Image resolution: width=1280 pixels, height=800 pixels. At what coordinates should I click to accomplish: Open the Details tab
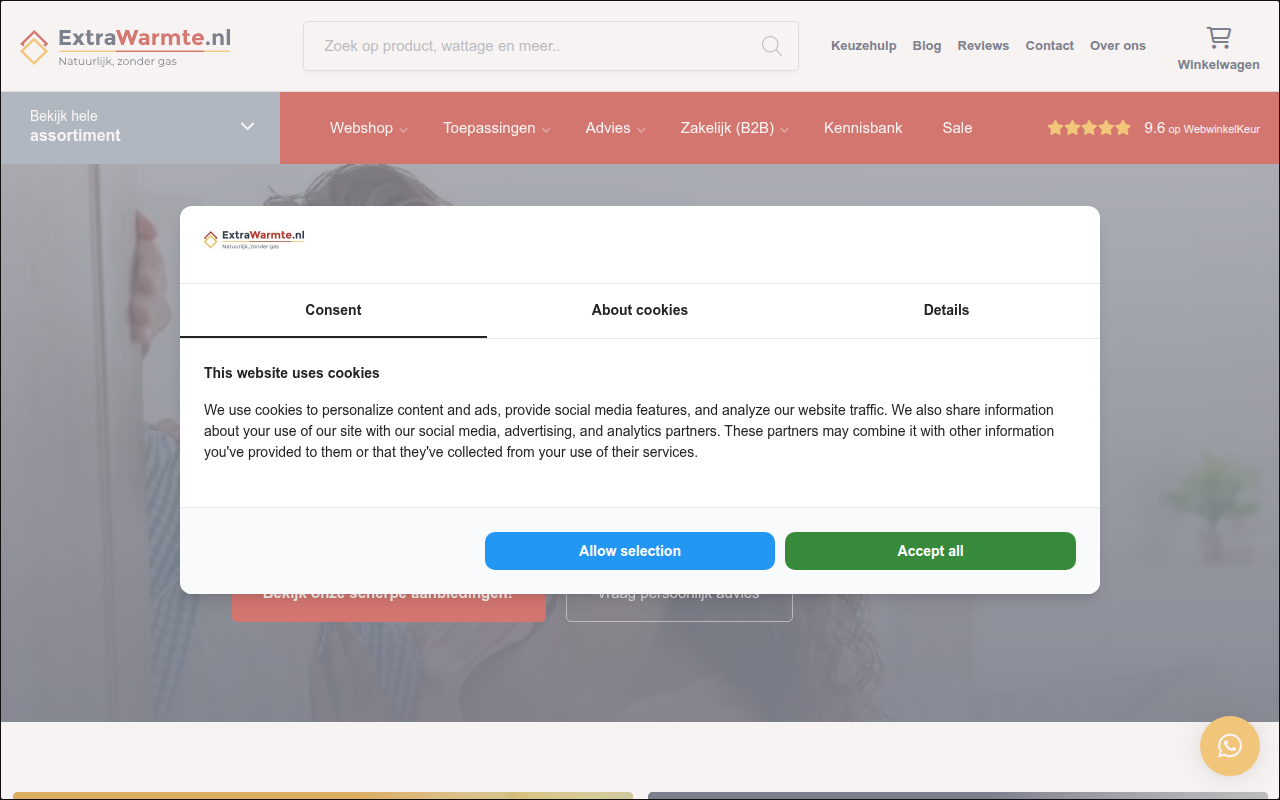point(946,311)
